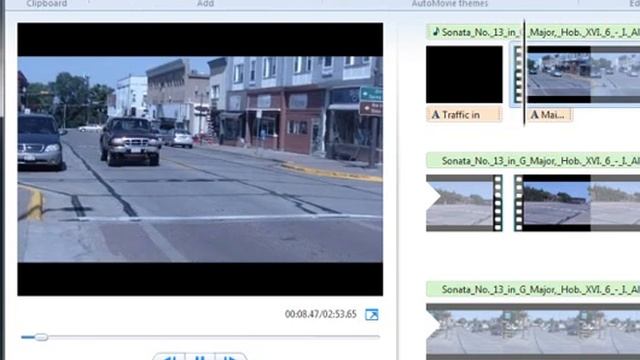Click the video preview monitor

click(200, 159)
